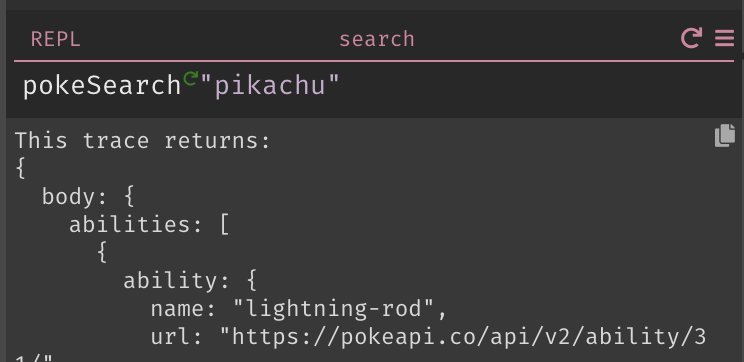Screen dimensions: 744x362
Task: Click the opening bracket after abilities
Action: pyautogui.click(x=225, y=225)
